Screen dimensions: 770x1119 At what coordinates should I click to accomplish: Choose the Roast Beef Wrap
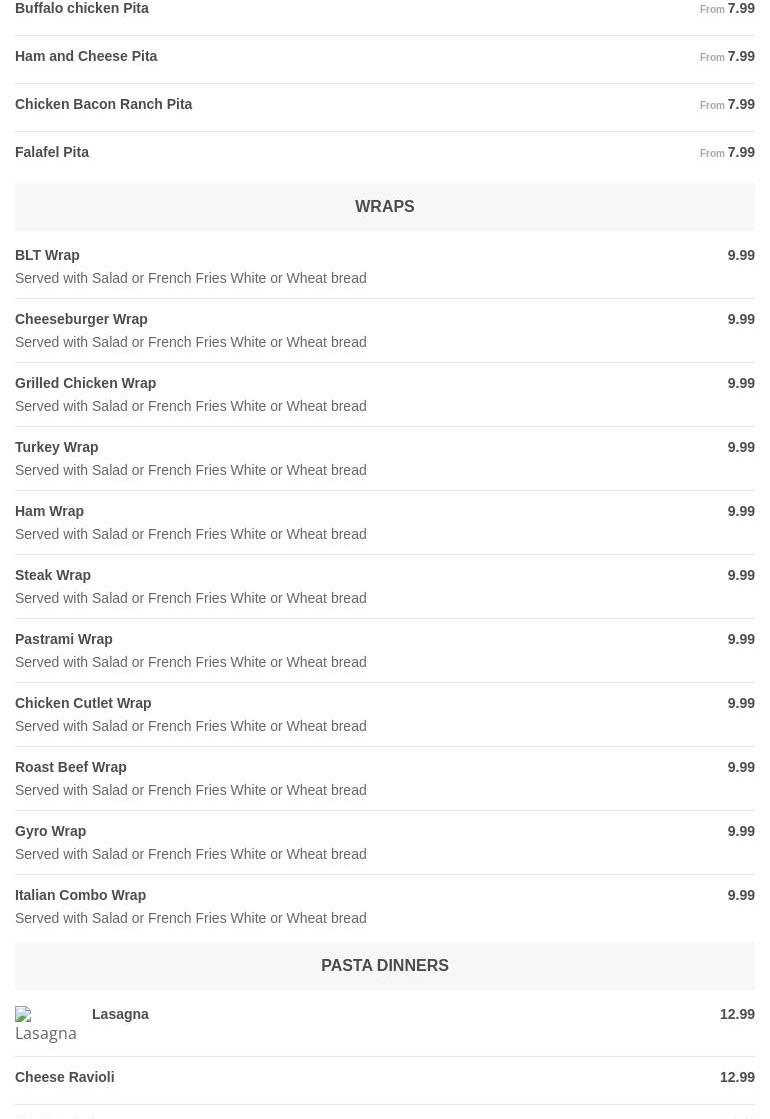pyautogui.click(x=70, y=768)
